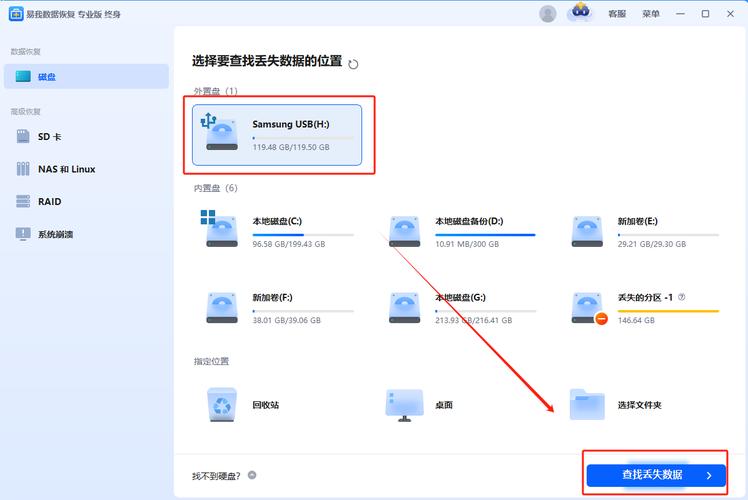Viewport: 748px width, 500px height.
Task: Click the 丢失的分区 -1 name text
Action: (645, 298)
